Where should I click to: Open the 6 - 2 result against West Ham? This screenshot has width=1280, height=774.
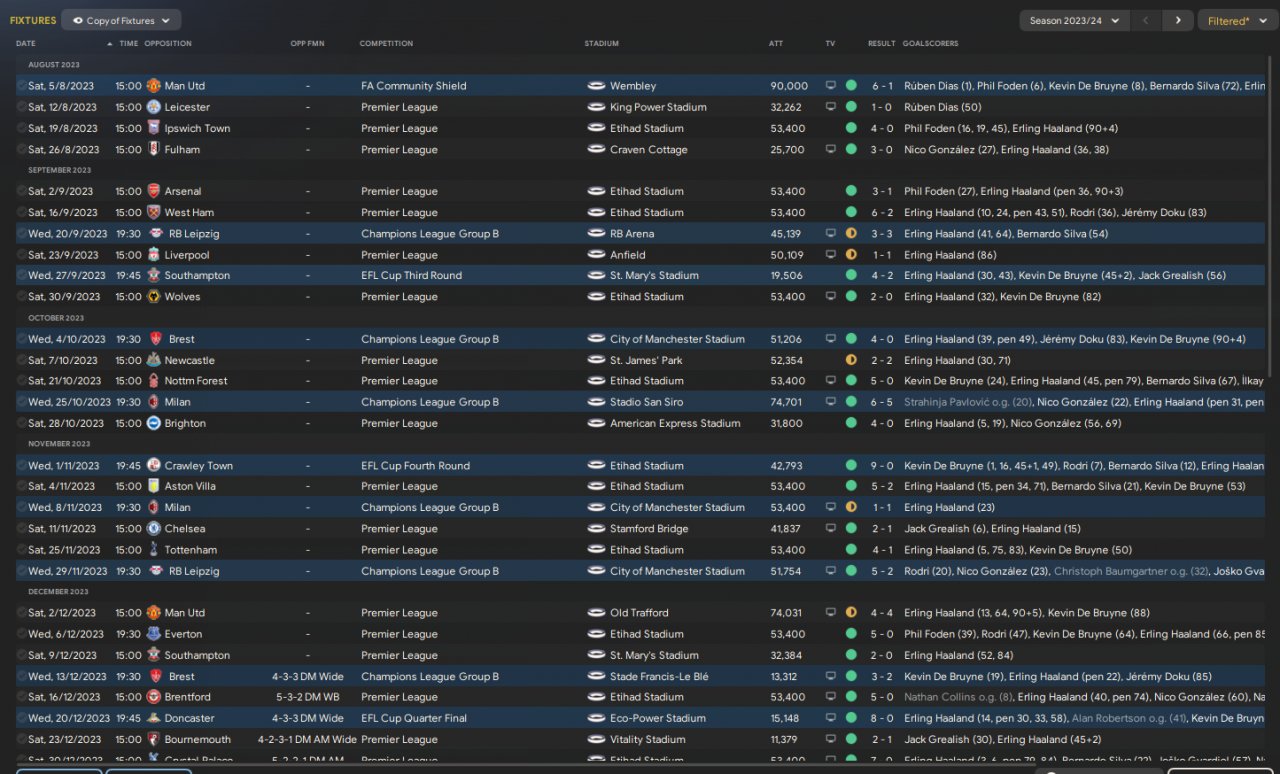pos(881,212)
